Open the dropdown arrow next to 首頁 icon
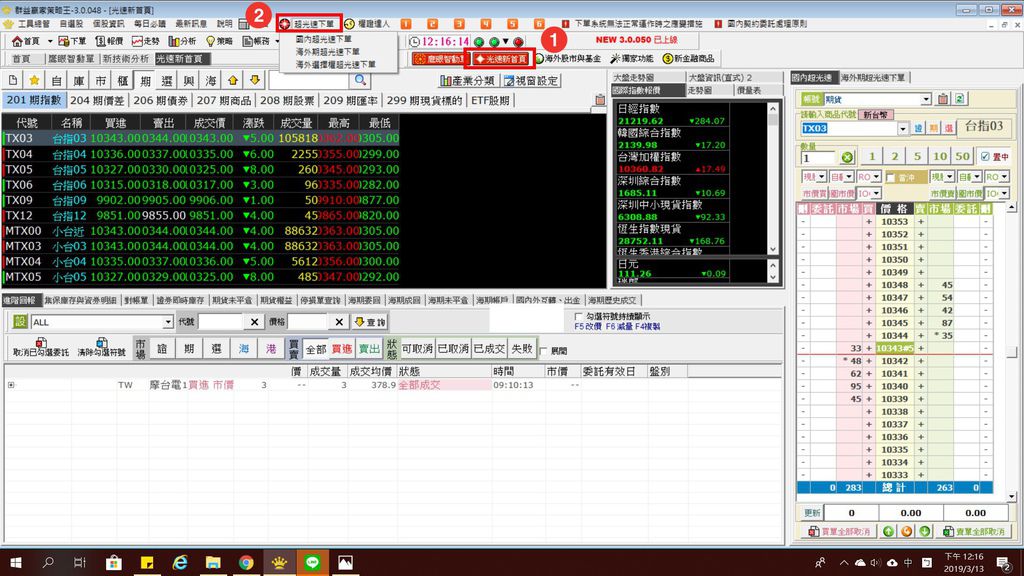 click(x=50, y=41)
